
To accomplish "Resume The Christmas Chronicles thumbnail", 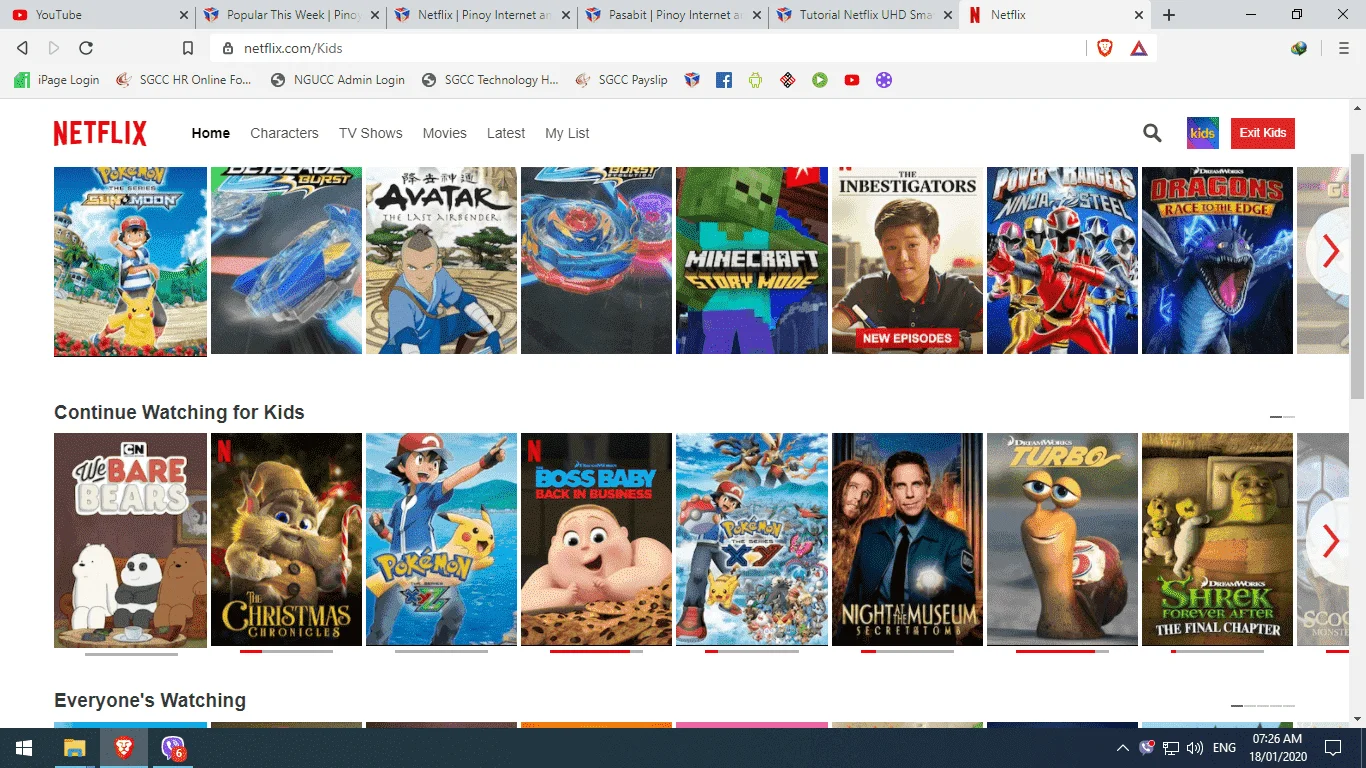I will click(286, 539).
